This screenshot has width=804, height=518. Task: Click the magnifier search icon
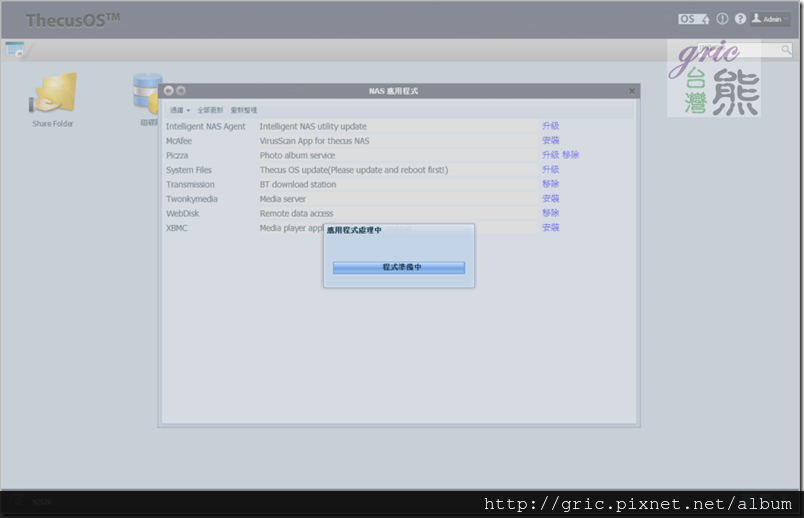click(786, 50)
